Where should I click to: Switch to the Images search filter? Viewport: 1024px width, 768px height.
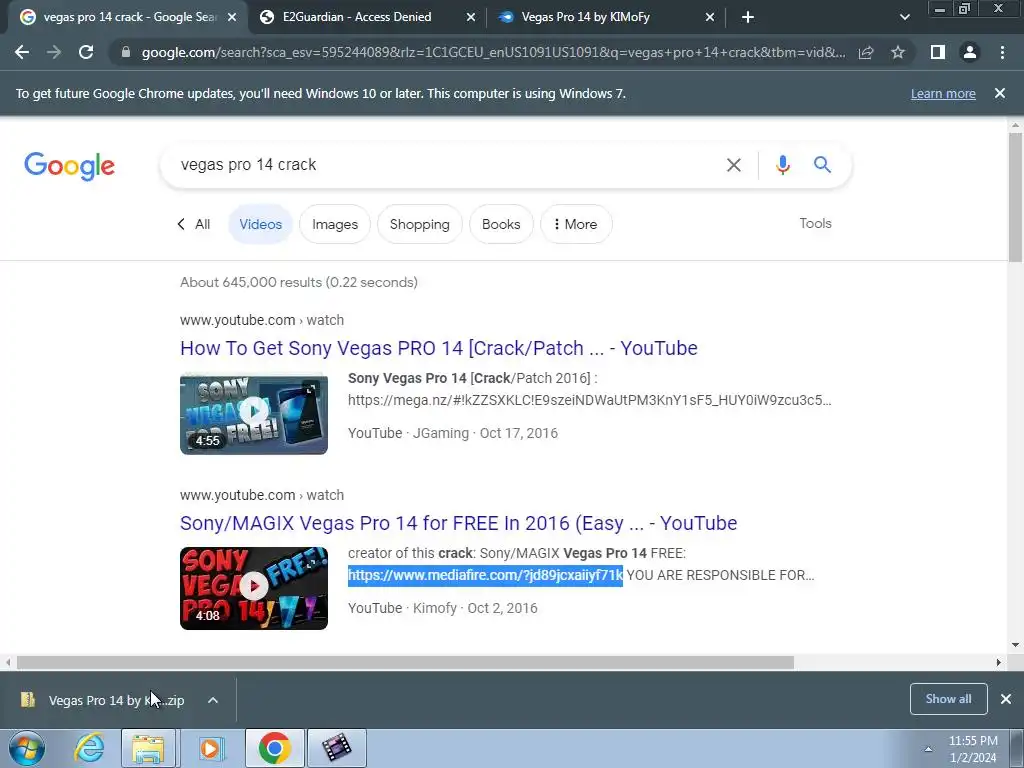coord(334,224)
